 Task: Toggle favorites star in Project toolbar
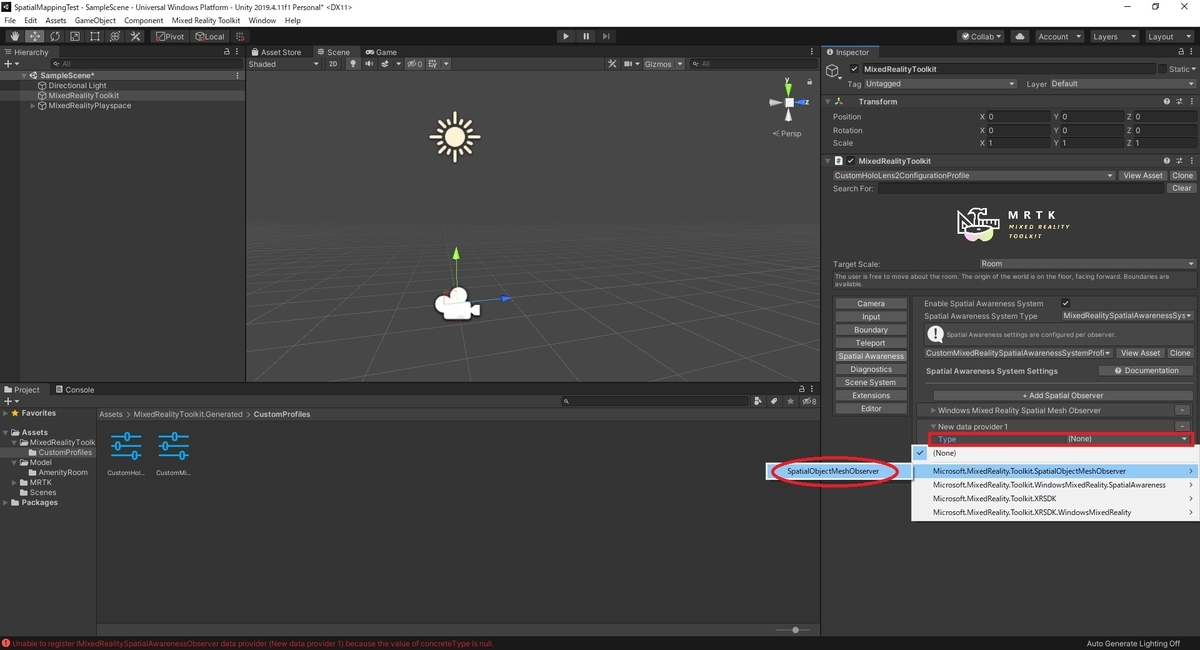coord(790,401)
